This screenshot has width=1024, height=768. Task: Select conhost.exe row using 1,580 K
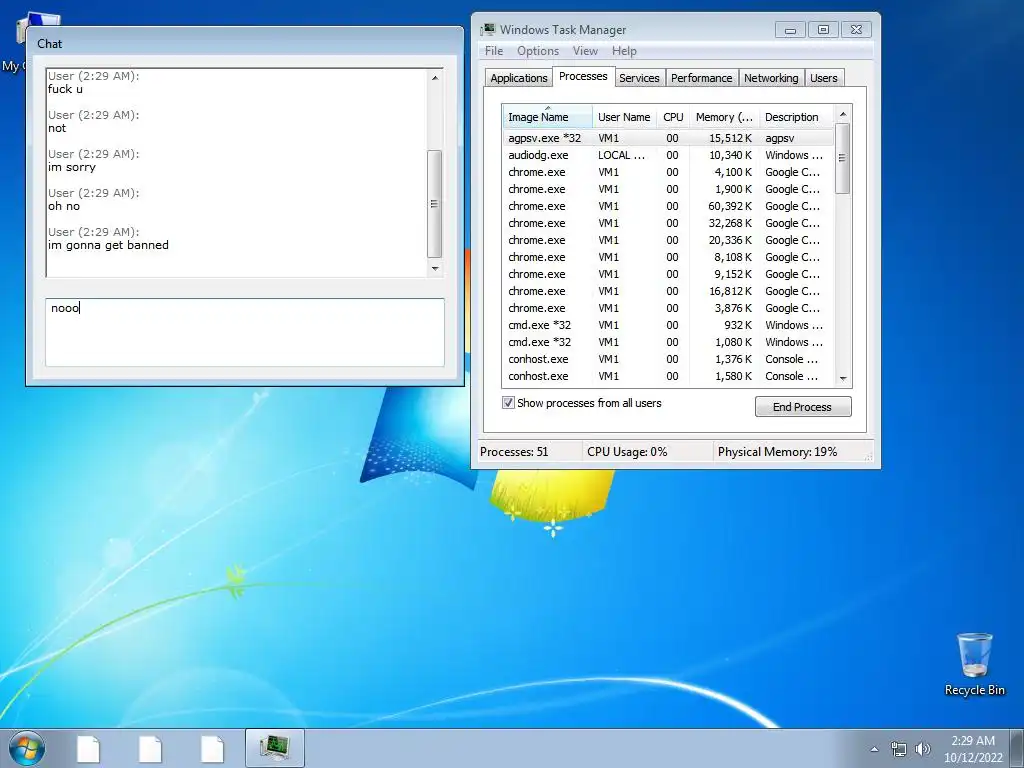pyautogui.click(x=667, y=376)
